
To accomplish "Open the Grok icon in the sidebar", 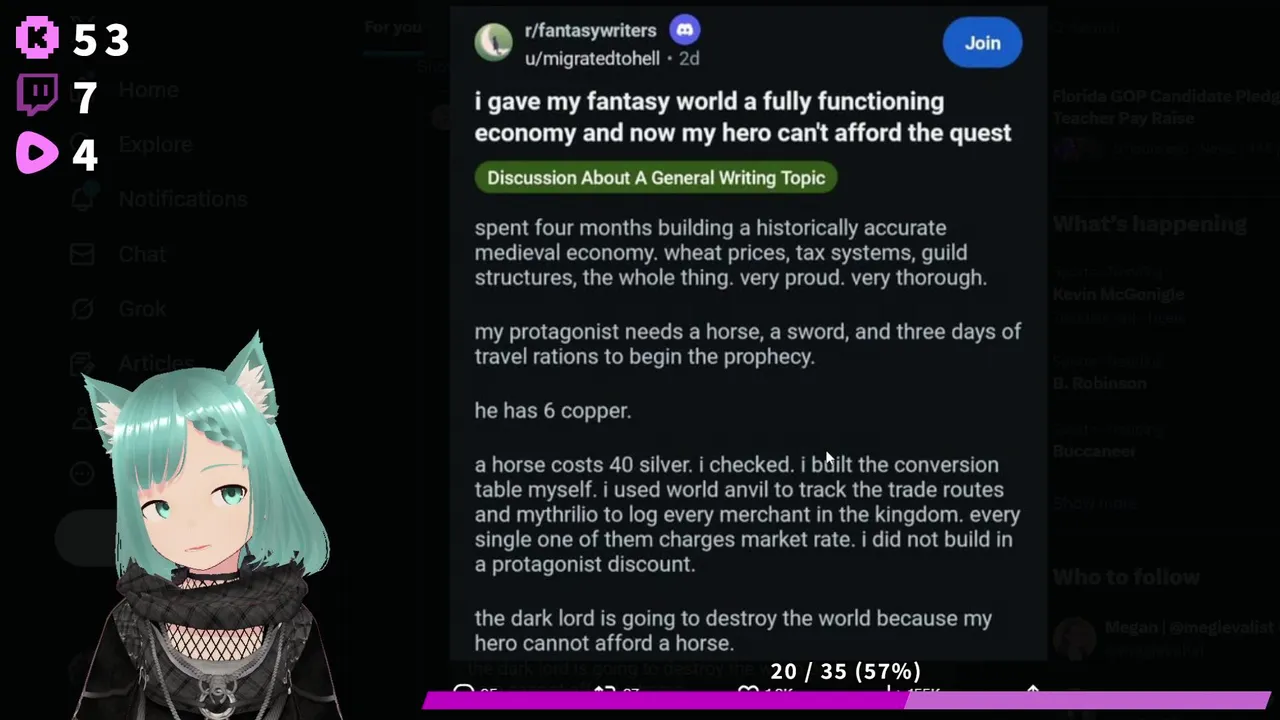I will [x=82, y=309].
